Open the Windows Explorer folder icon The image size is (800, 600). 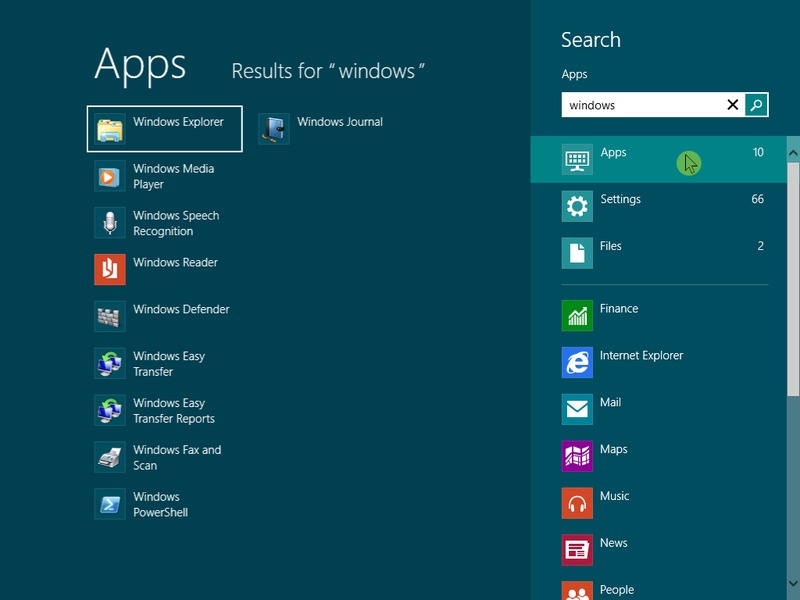(x=110, y=129)
